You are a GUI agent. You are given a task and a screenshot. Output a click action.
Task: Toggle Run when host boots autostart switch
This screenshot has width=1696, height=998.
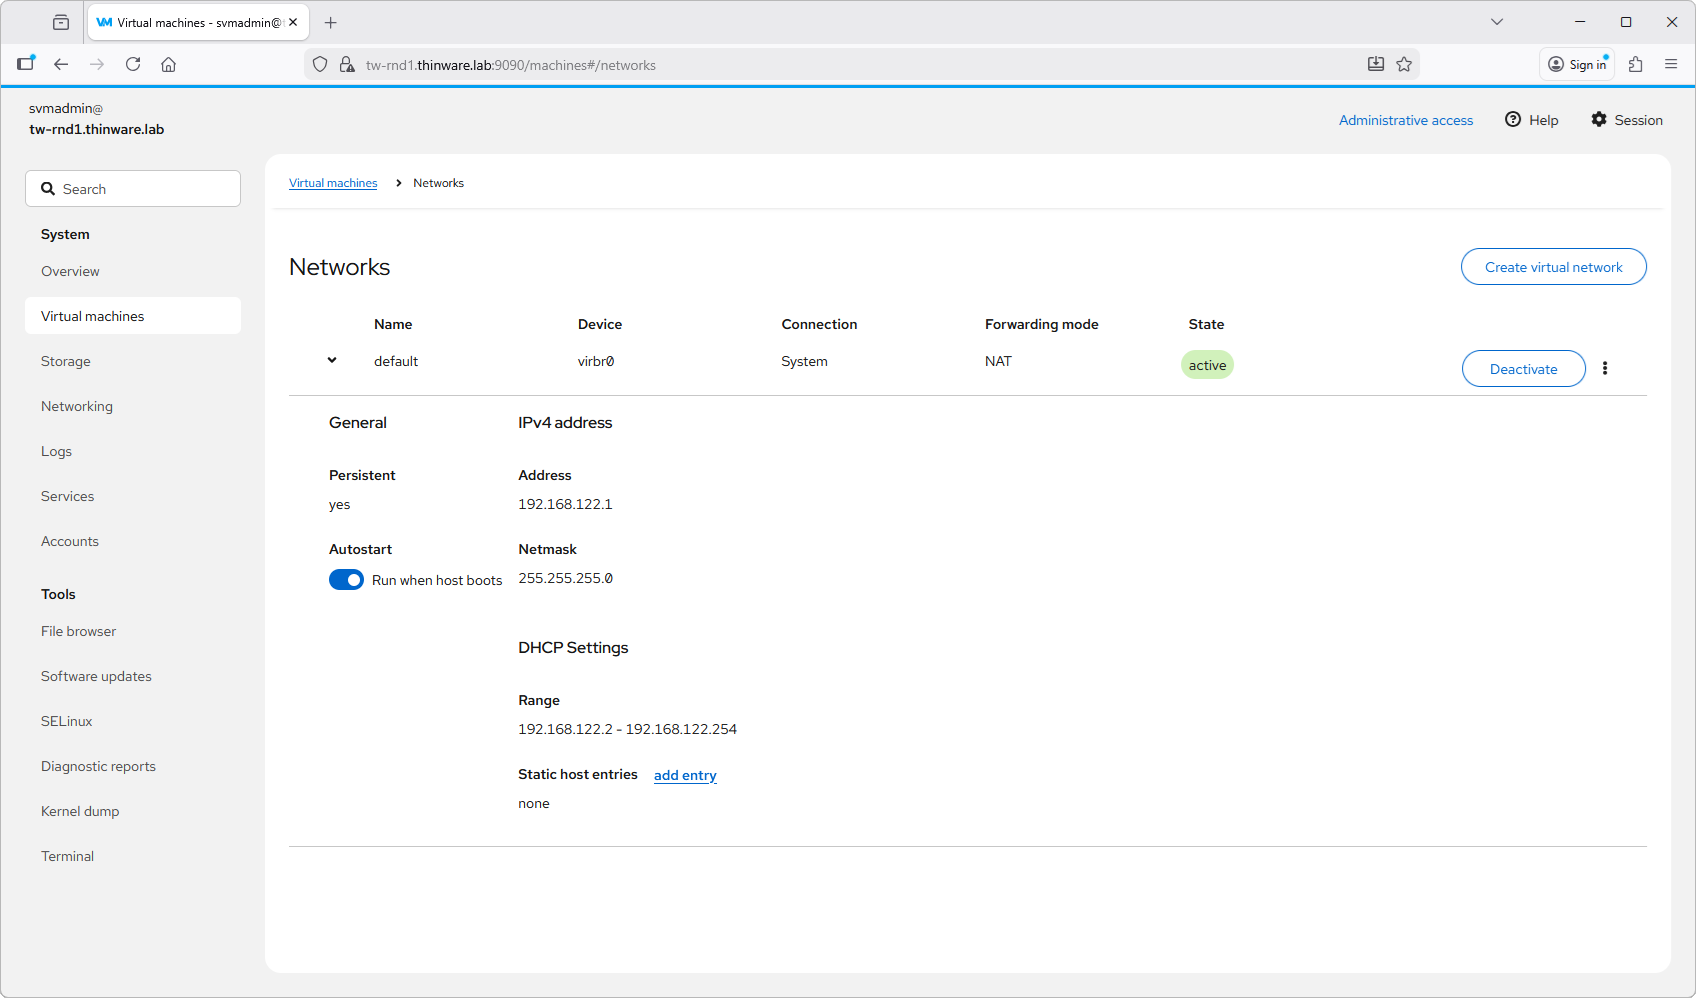(x=346, y=580)
